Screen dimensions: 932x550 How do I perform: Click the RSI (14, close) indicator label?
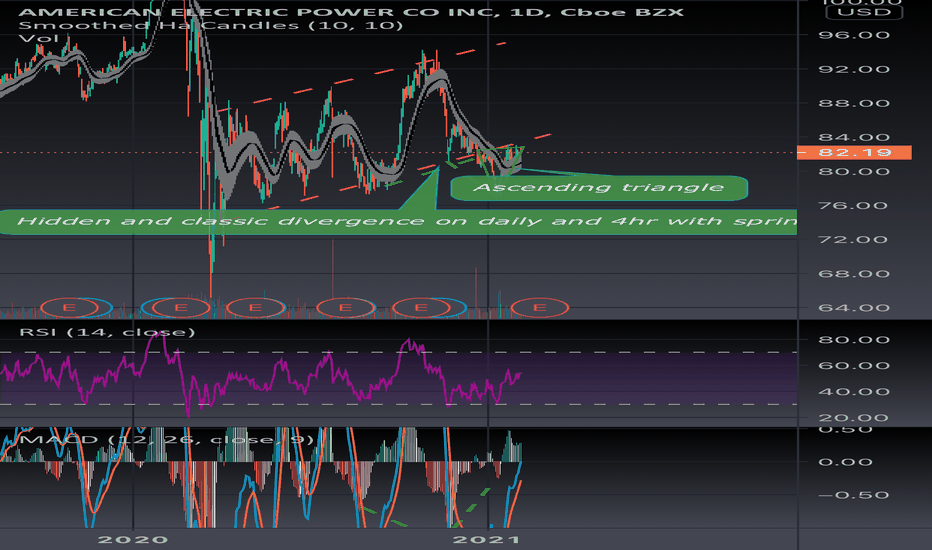107,332
